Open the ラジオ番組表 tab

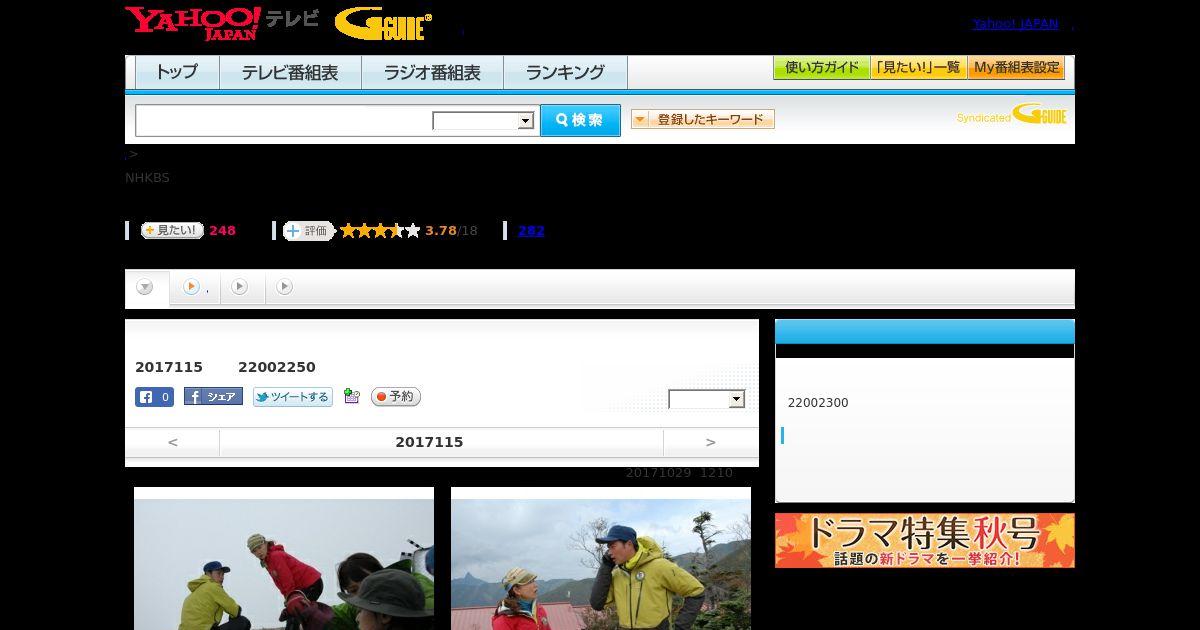coord(432,72)
